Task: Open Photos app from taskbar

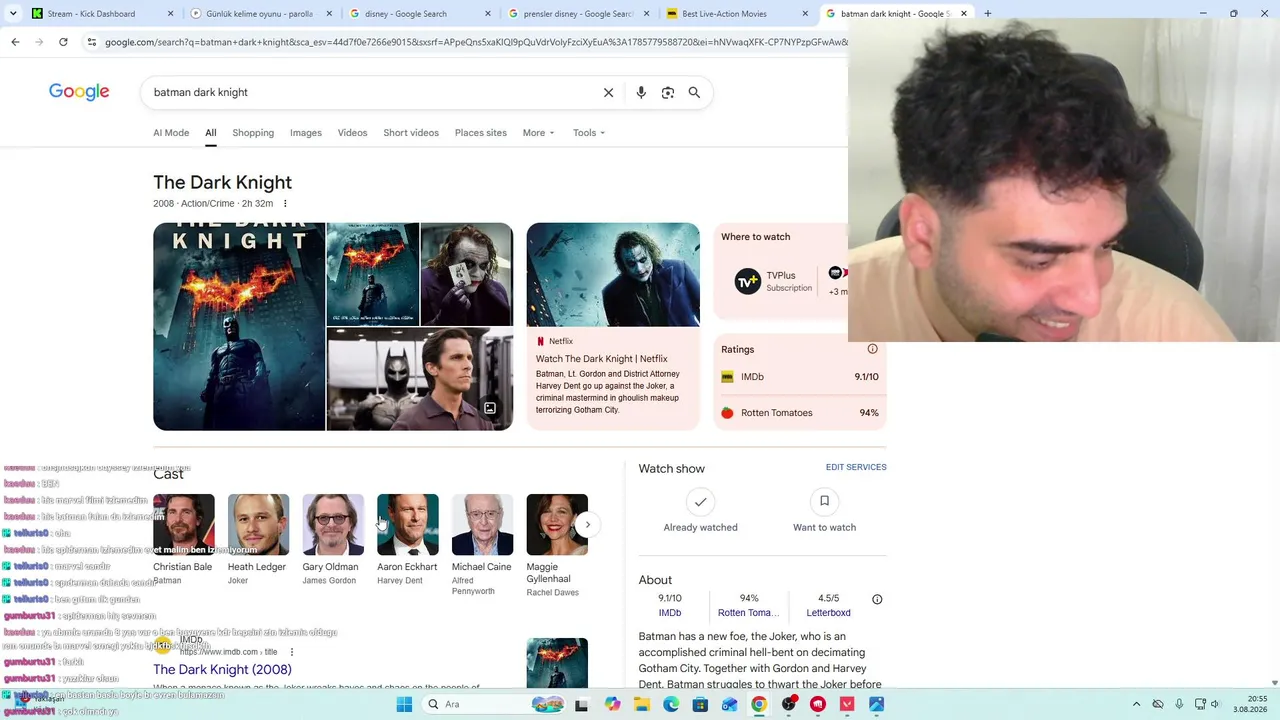Action: point(877,704)
